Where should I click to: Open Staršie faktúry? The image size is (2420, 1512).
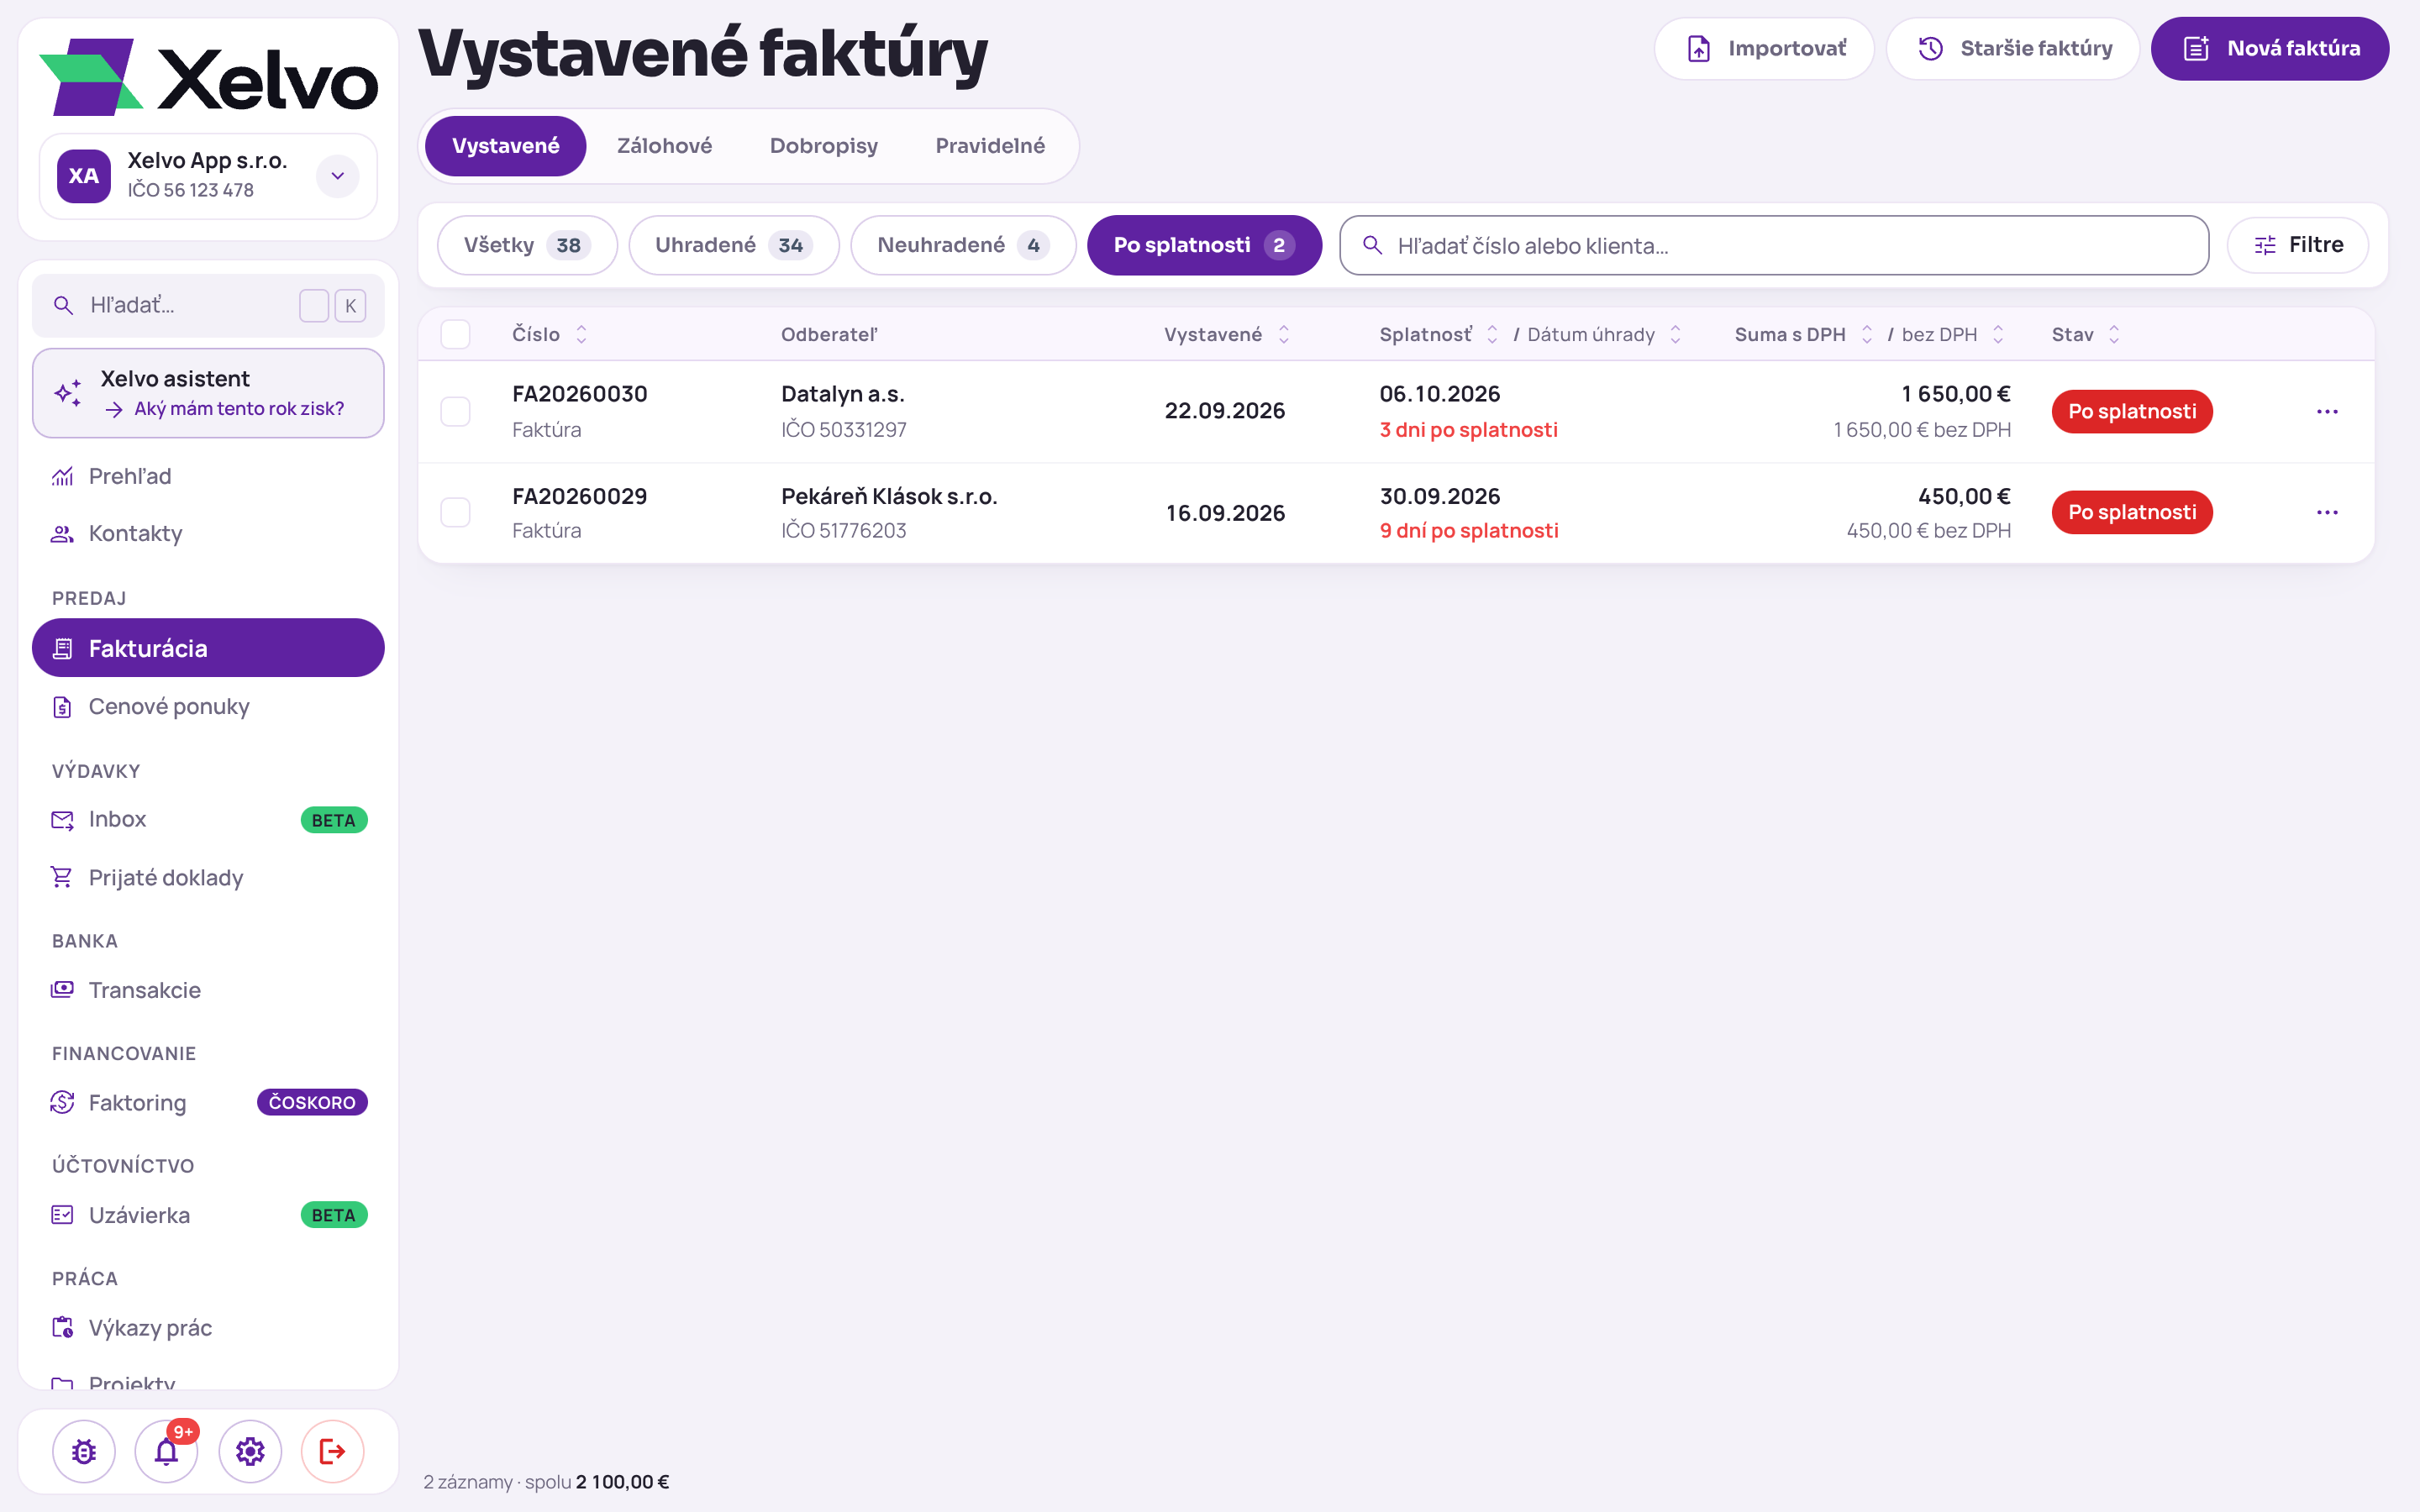[2013, 48]
